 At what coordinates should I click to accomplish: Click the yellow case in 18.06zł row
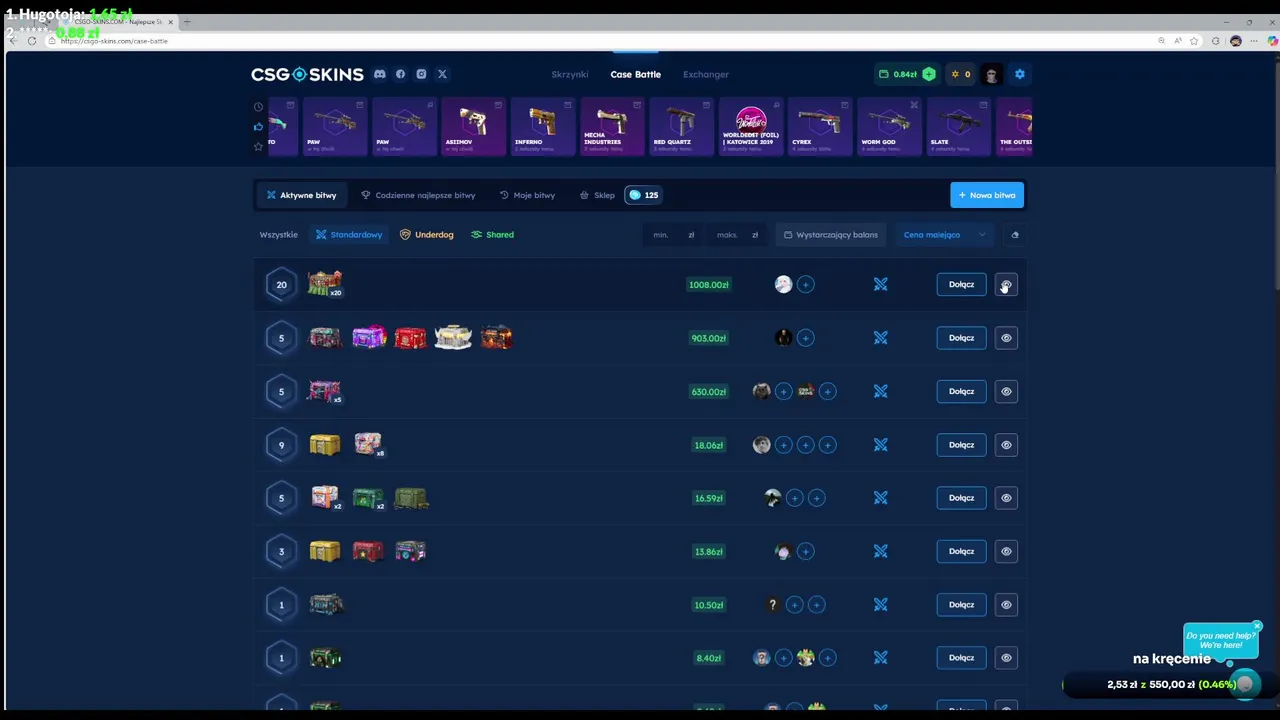pos(325,444)
